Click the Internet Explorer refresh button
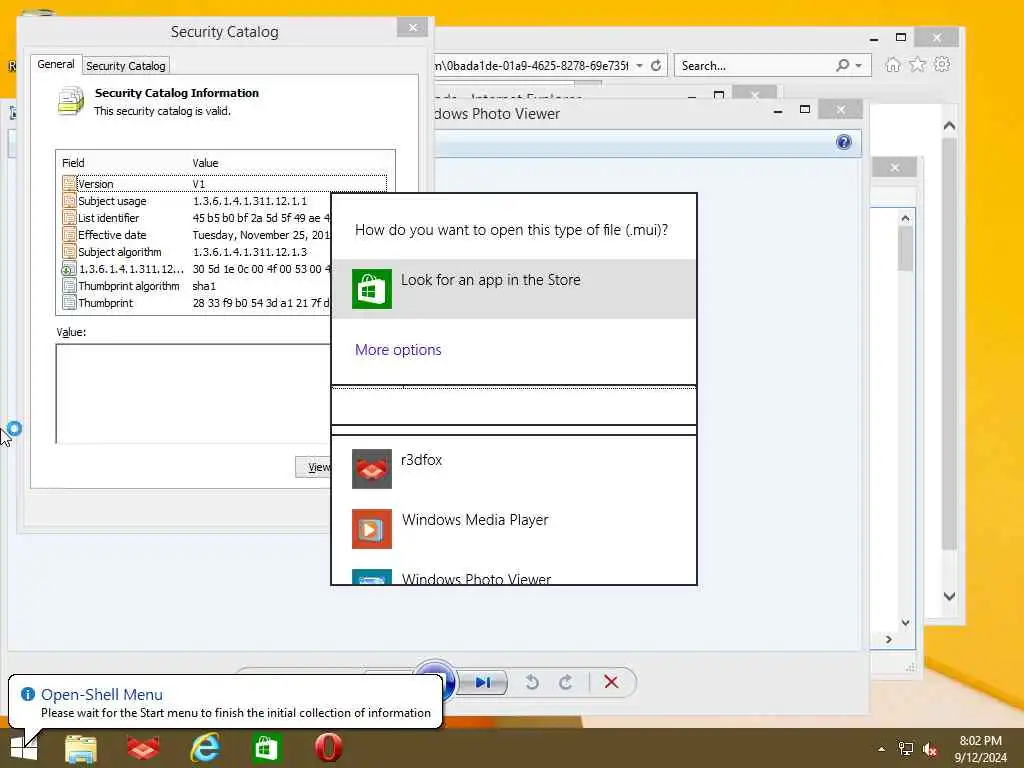The image size is (1024, 768). 656,65
